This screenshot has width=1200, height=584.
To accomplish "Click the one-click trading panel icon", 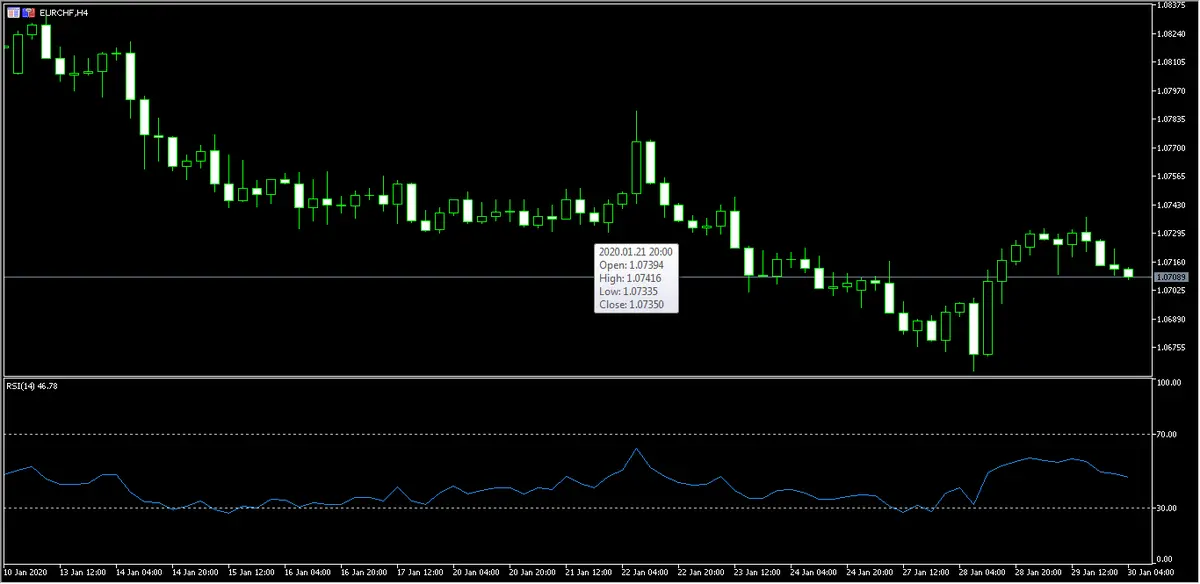I will pyautogui.click(x=12, y=12).
